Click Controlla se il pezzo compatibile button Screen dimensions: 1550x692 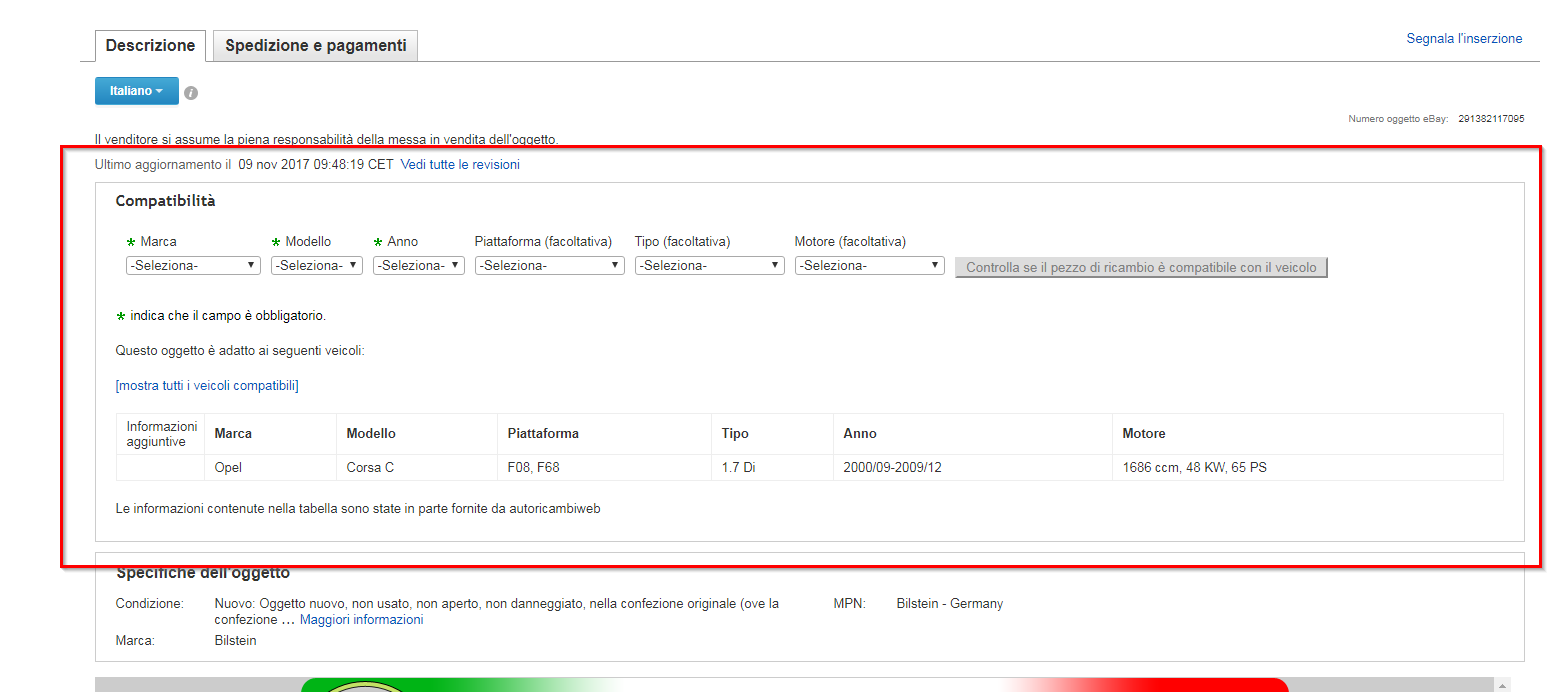coord(1141,268)
